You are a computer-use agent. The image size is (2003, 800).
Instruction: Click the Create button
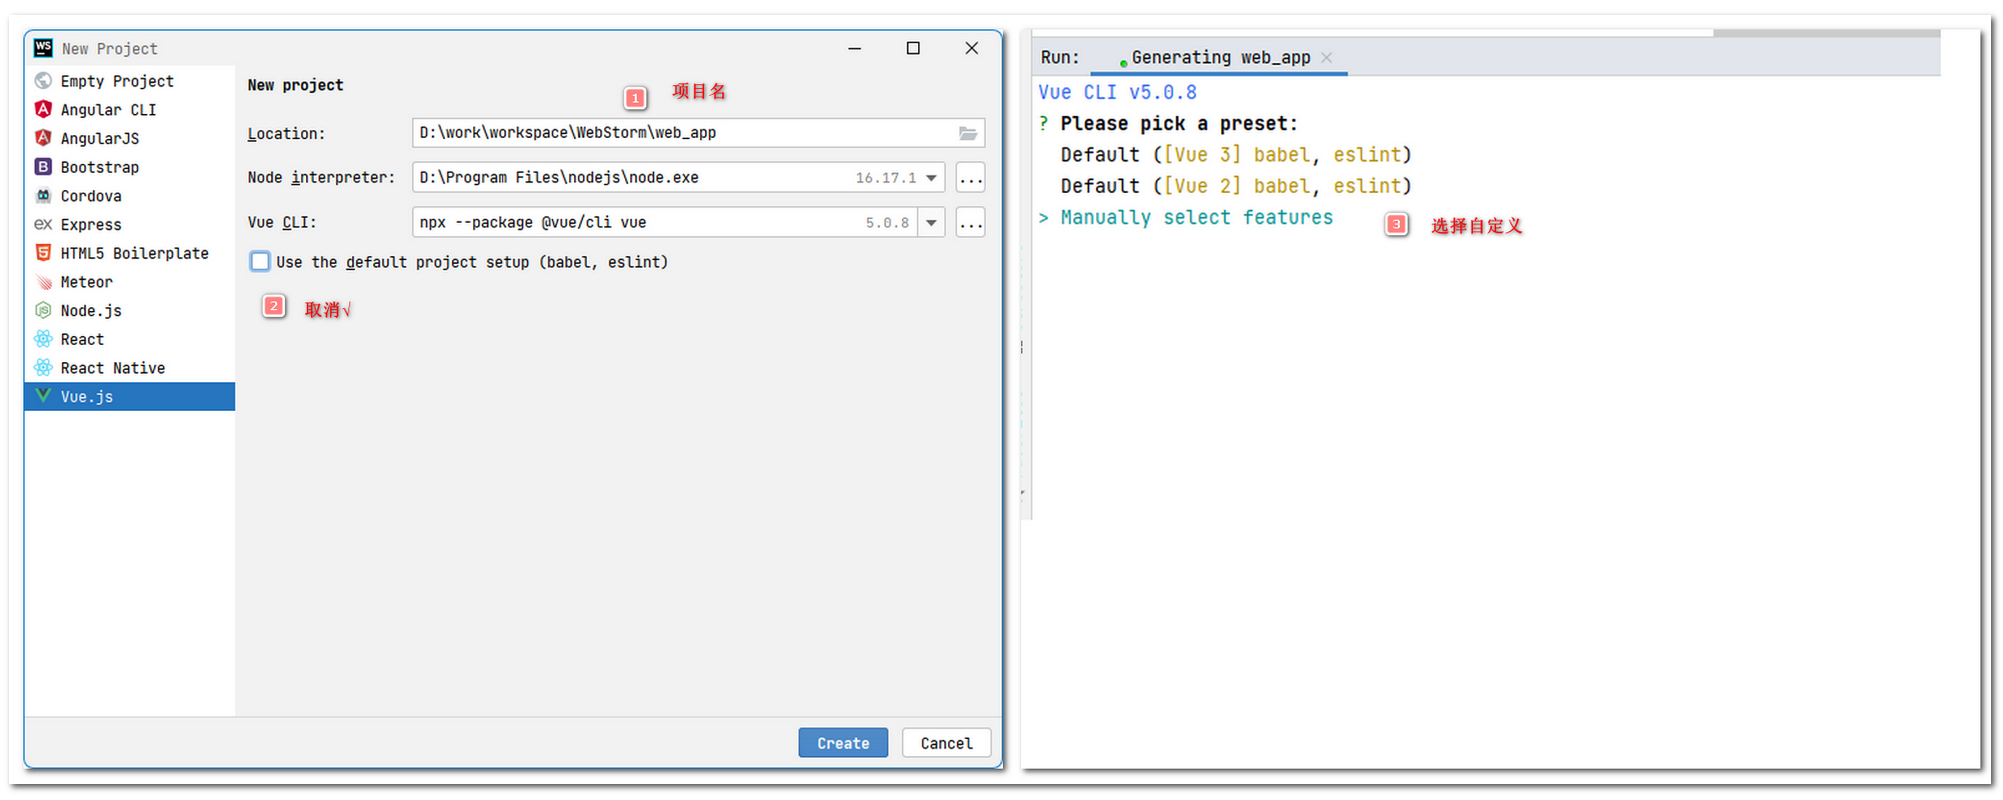[843, 743]
